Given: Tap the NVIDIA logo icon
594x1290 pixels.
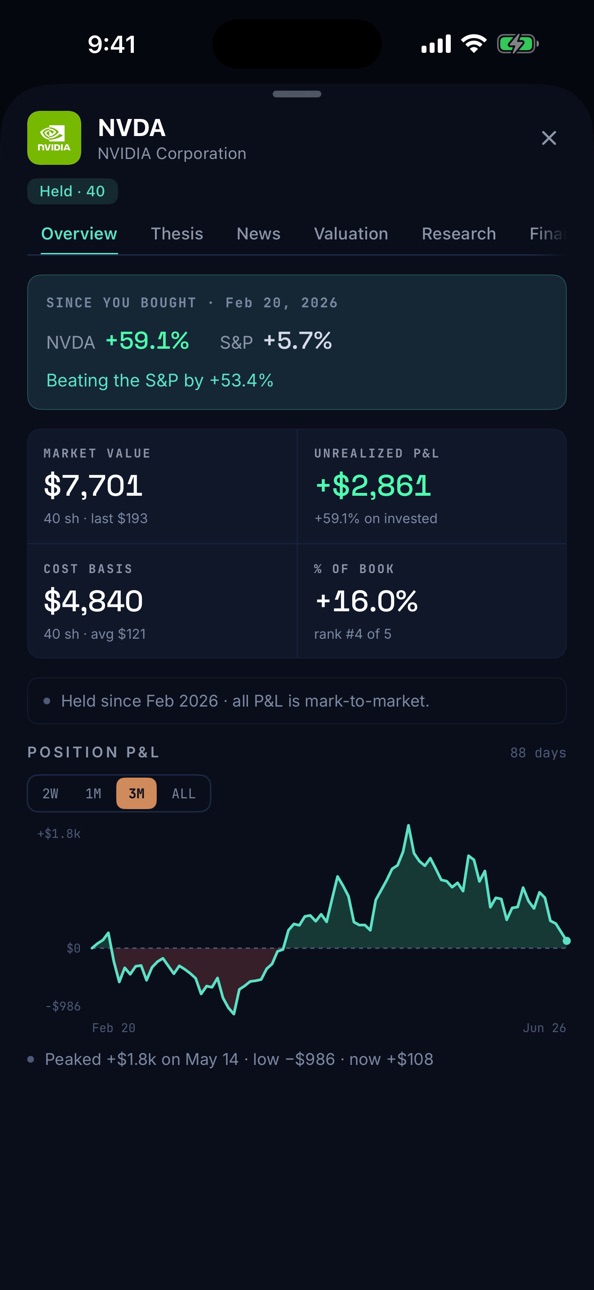Looking at the screenshot, I should [54, 138].
